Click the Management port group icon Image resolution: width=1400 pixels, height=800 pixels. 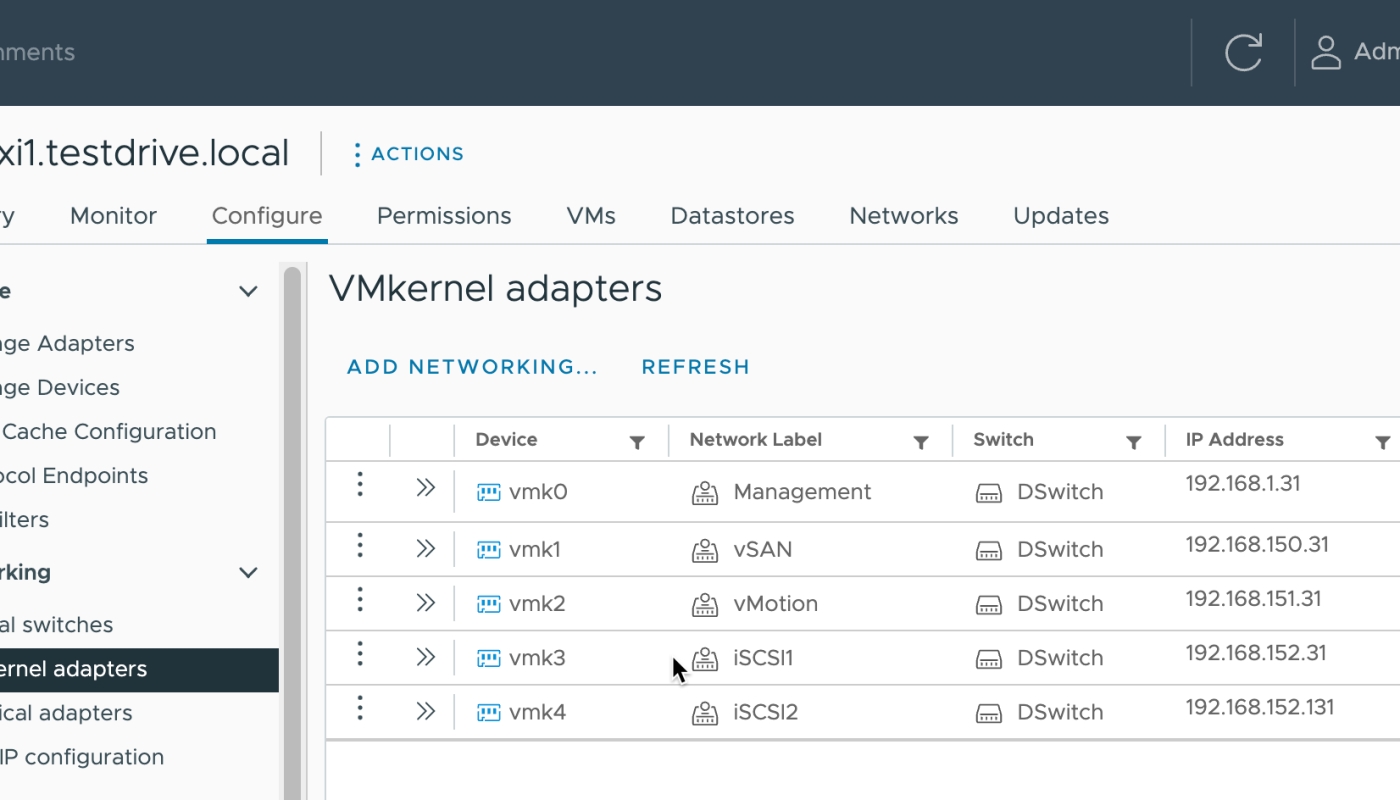(705, 492)
